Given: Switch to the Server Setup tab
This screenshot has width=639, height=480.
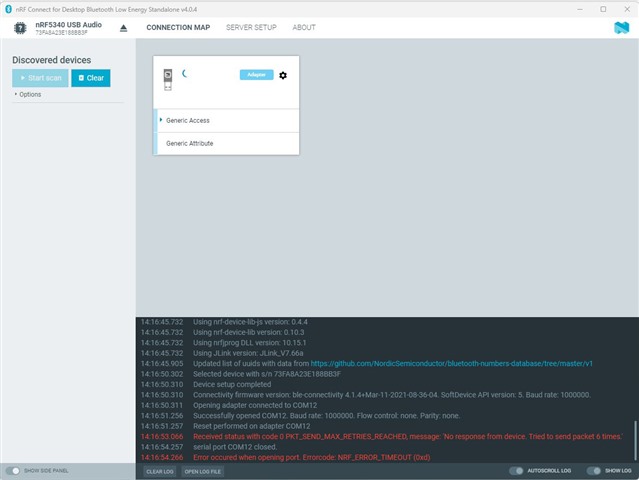Looking at the screenshot, I should point(251,28).
